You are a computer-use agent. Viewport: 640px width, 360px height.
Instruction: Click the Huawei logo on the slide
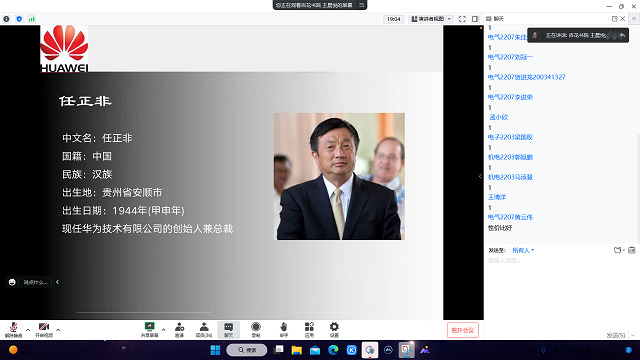point(64,49)
